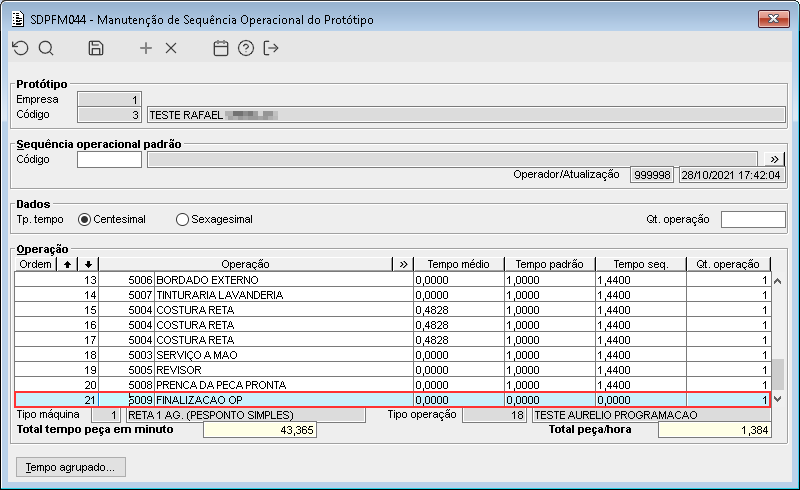Click the undo/refresh arrow toolbar icon

click(x=20, y=48)
